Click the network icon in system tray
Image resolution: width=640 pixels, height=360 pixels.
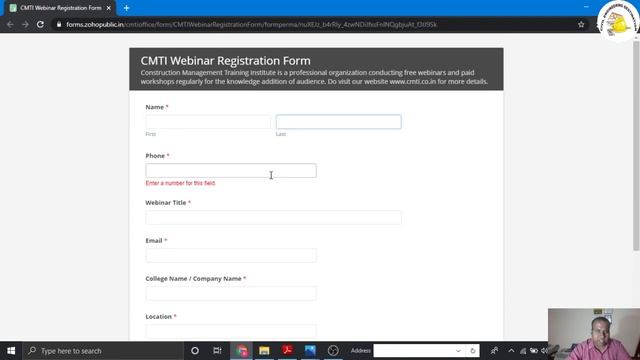[523, 351]
